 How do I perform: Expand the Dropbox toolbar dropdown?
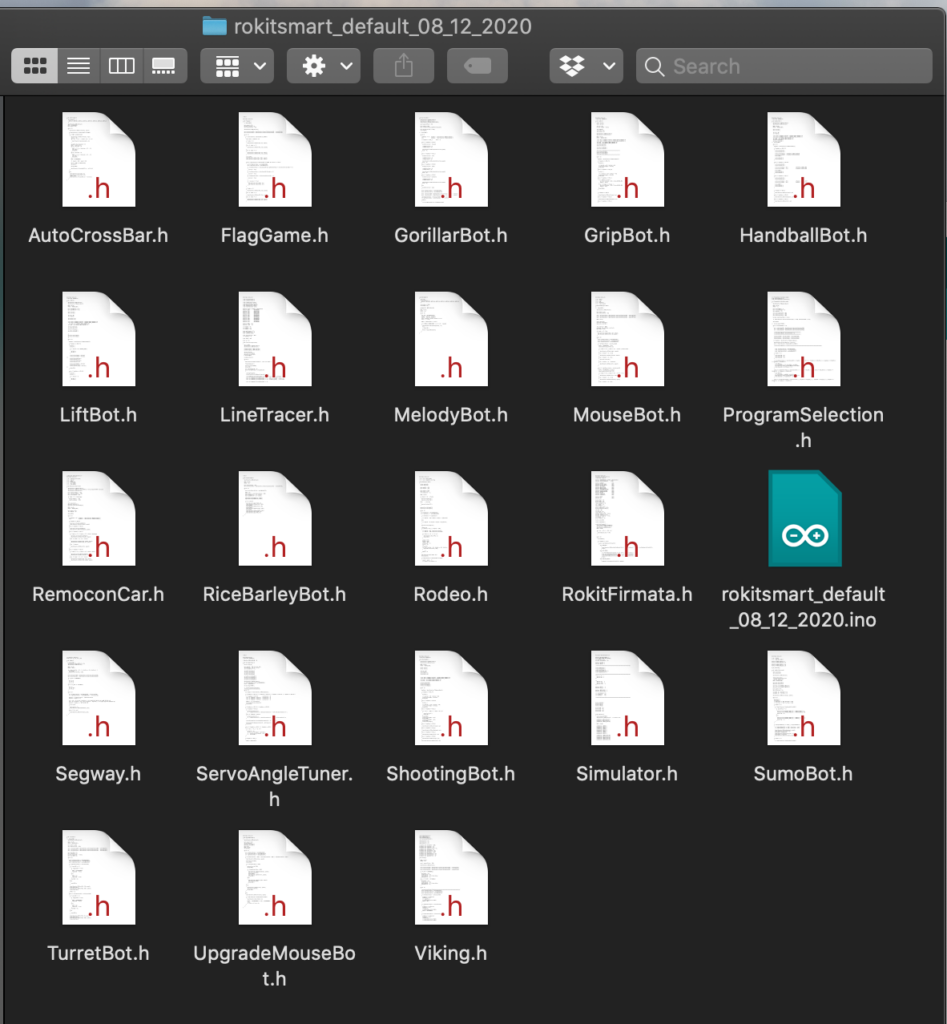tap(586, 66)
